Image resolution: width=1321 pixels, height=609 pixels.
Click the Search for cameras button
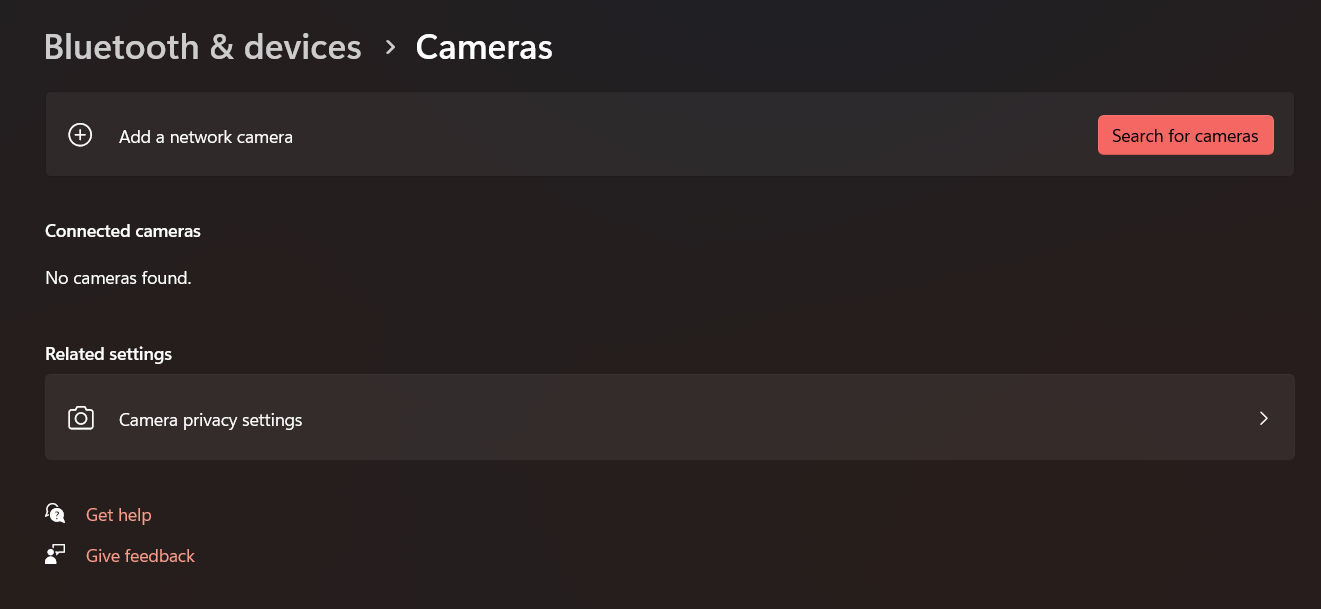click(1185, 134)
